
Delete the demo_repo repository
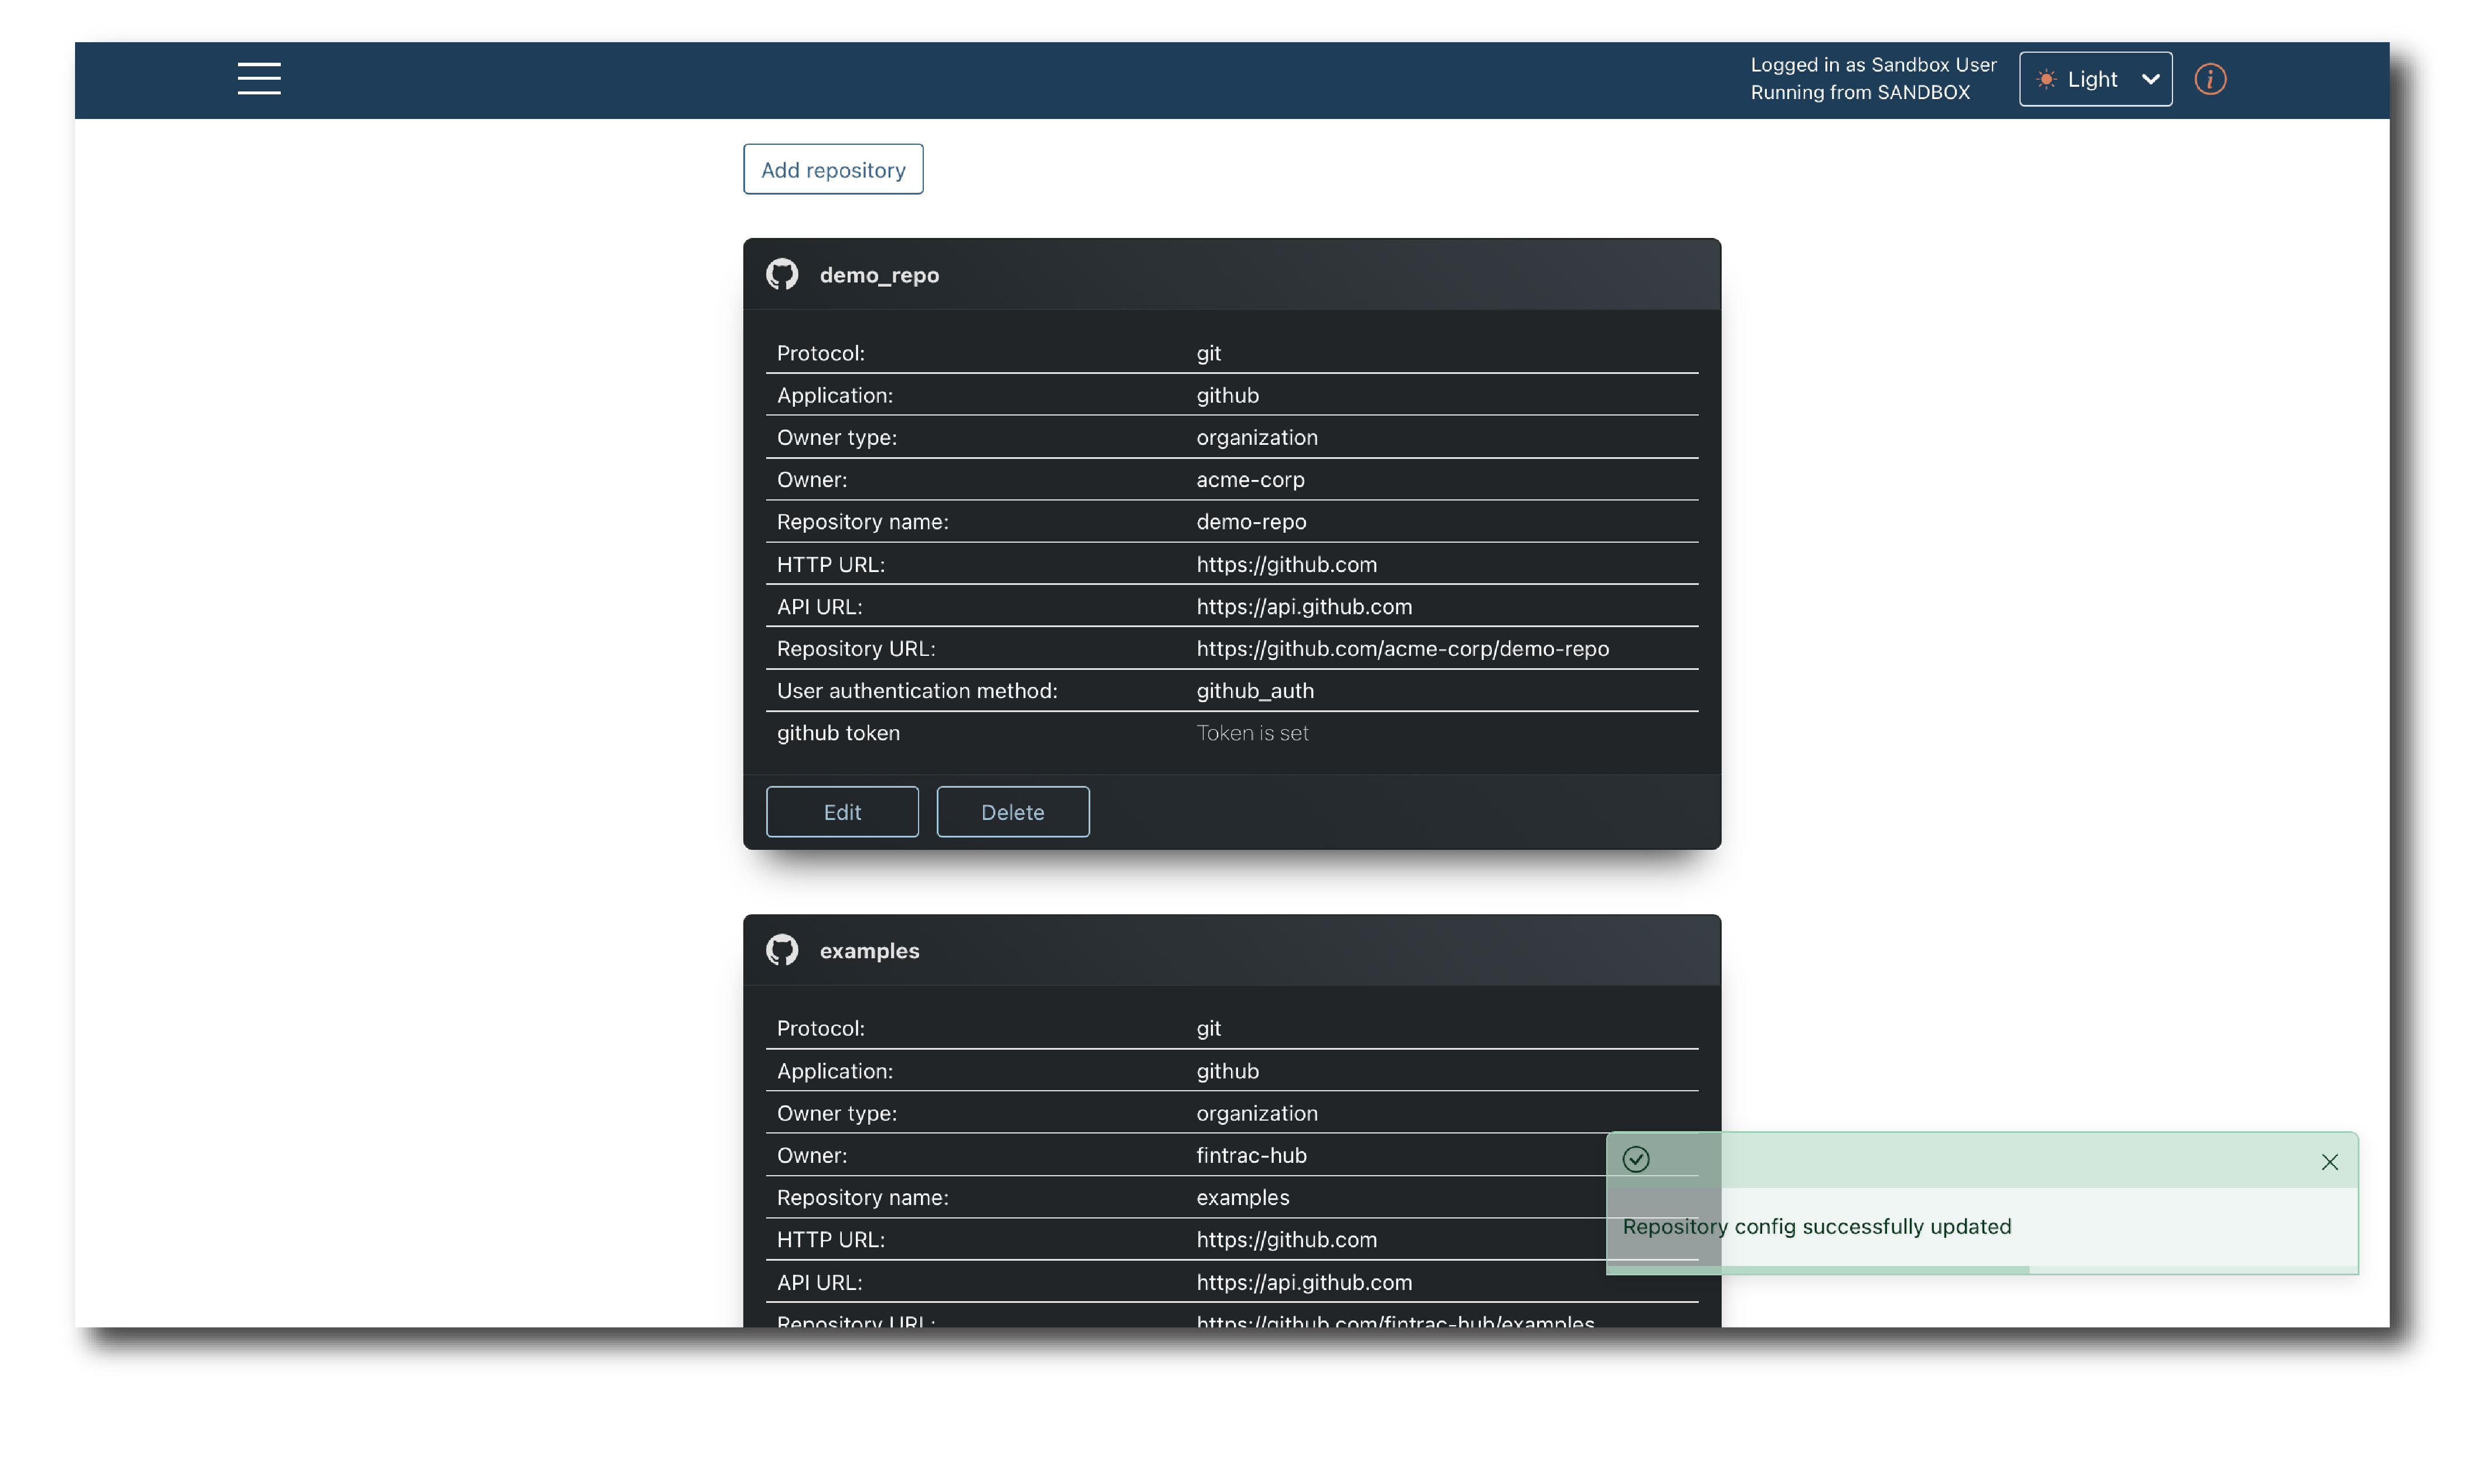coord(1012,812)
